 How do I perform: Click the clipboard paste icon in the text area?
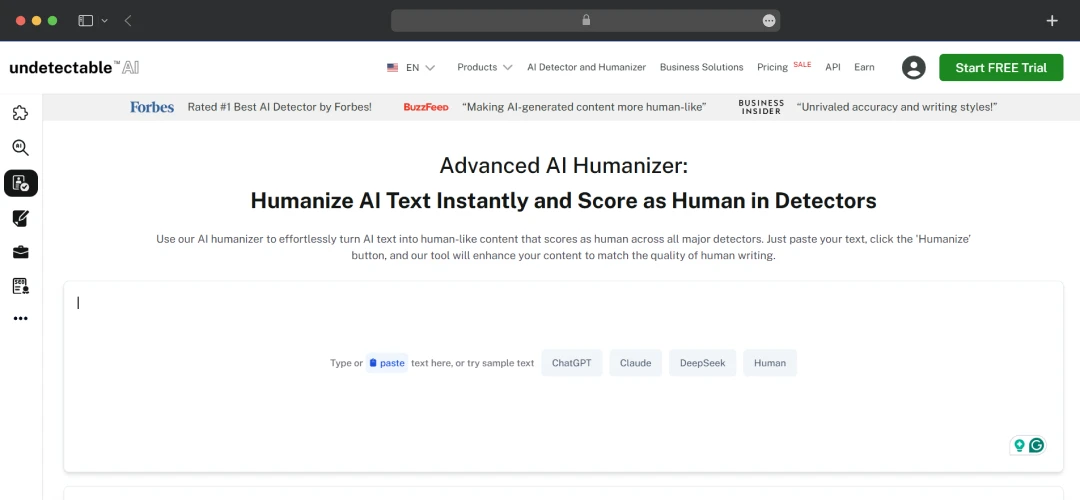pyautogui.click(x=373, y=363)
